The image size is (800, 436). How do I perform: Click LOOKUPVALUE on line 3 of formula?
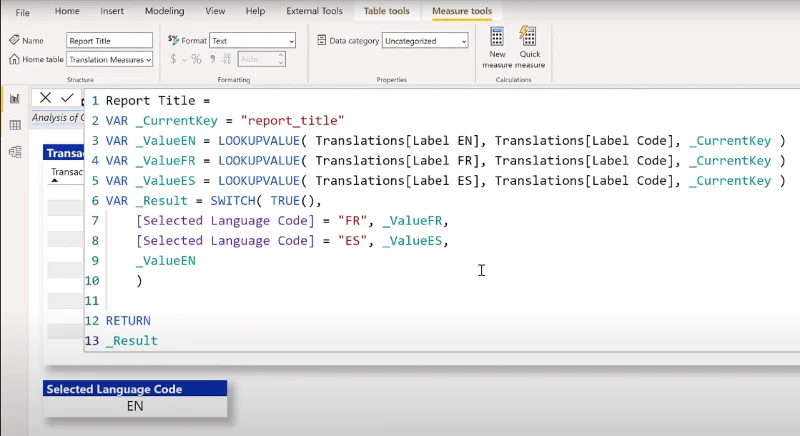(259, 141)
